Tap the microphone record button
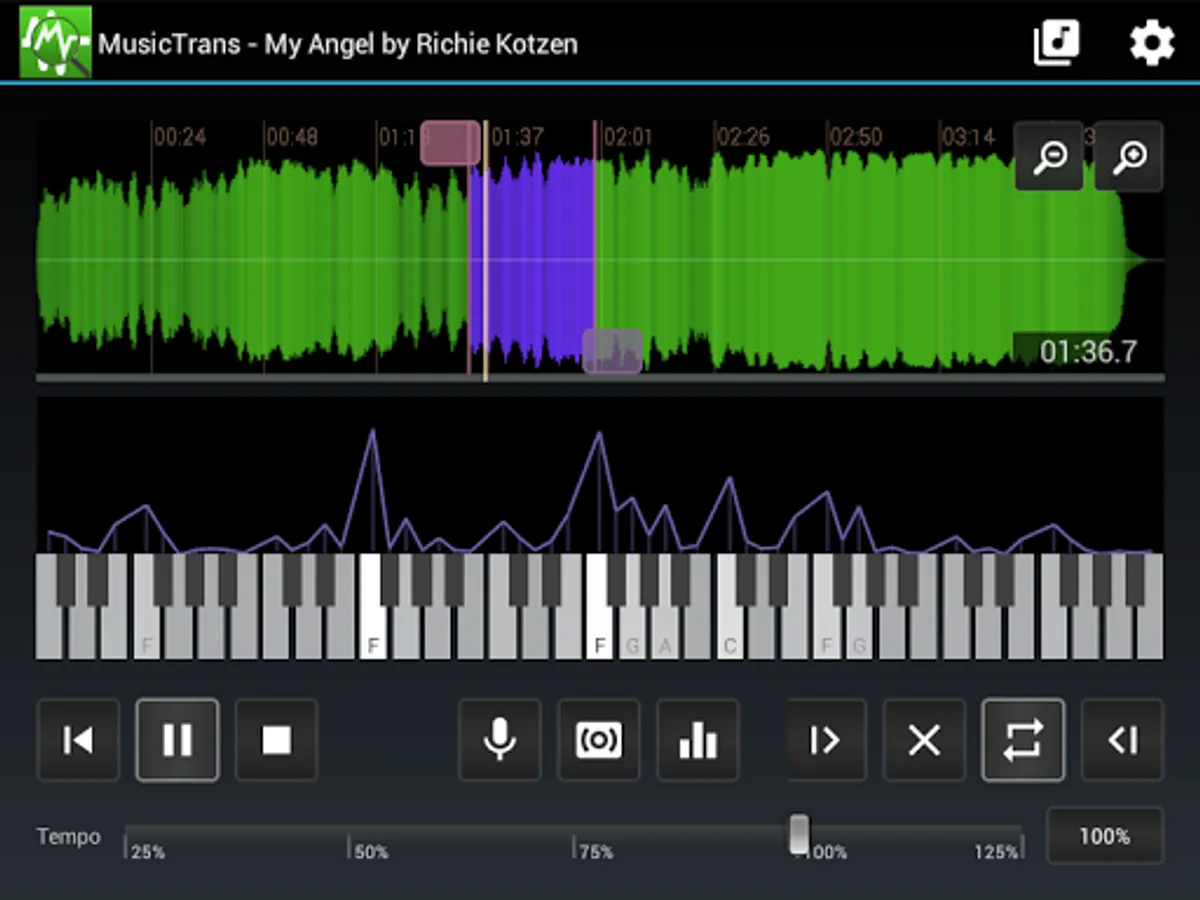This screenshot has width=1200, height=900. (500, 740)
